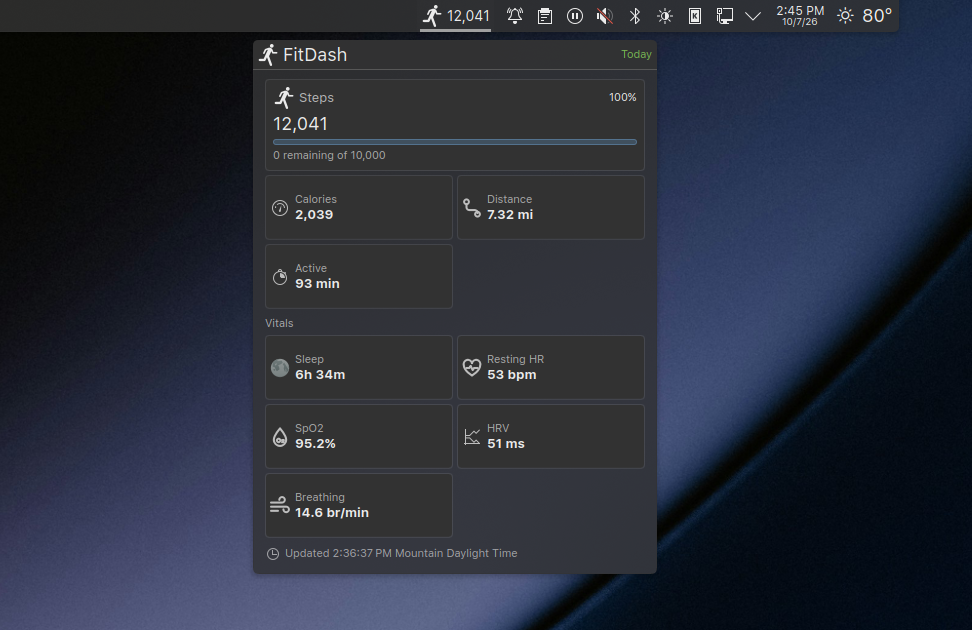
Task: Click the clock icon beside Updated time
Action: 273,554
